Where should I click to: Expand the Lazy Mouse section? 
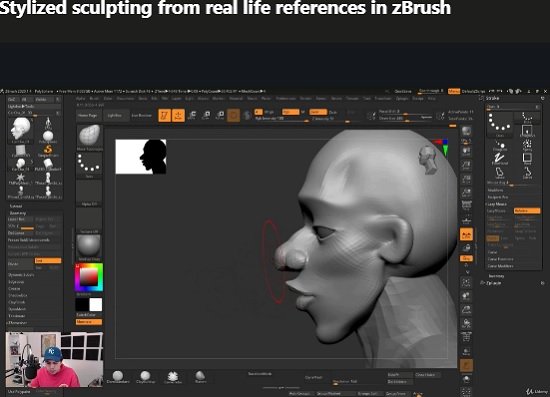coord(497,204)
